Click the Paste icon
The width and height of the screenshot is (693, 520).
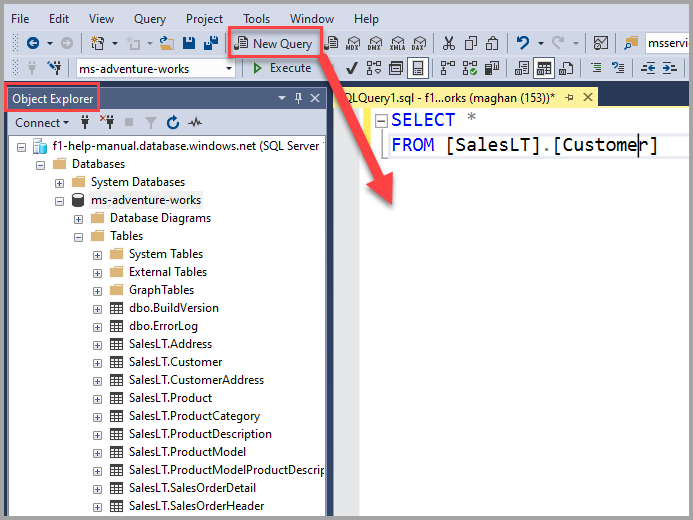tap(492, 43)
